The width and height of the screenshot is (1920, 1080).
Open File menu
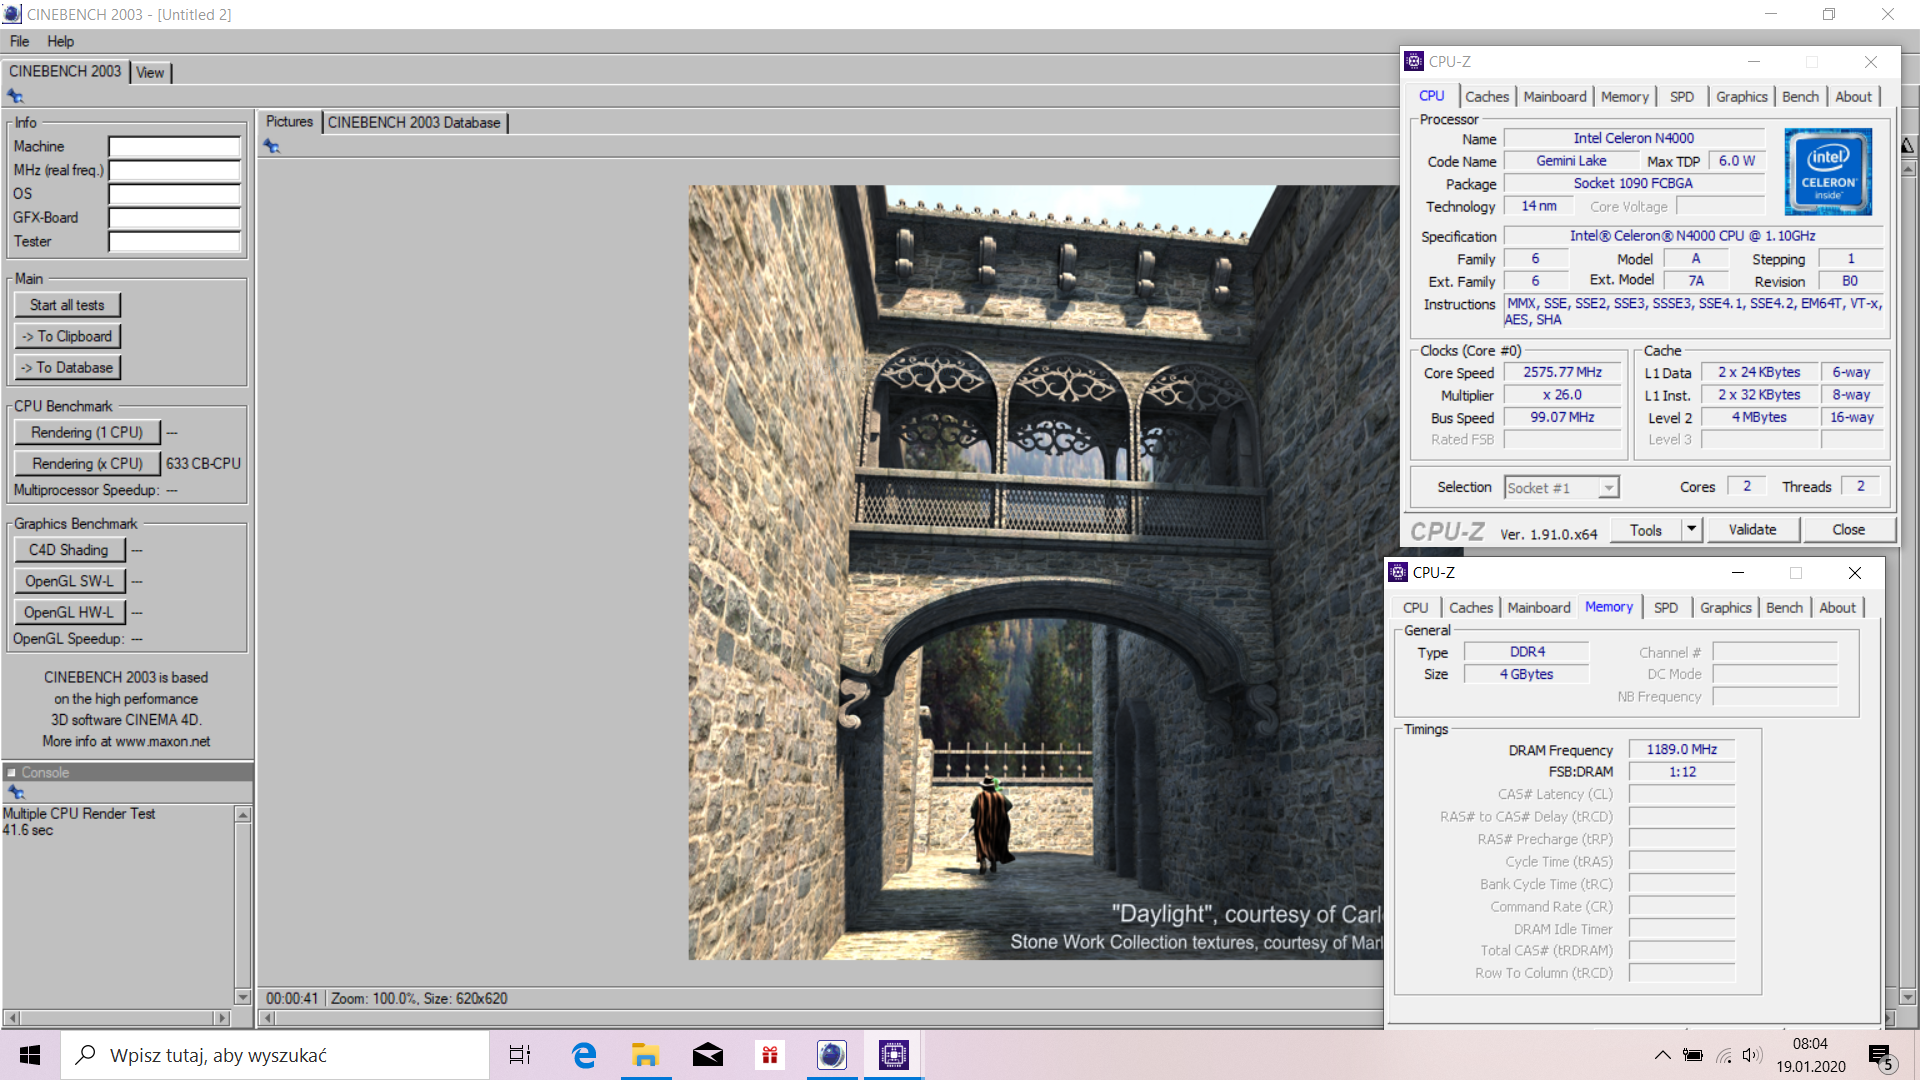(19, 41)
